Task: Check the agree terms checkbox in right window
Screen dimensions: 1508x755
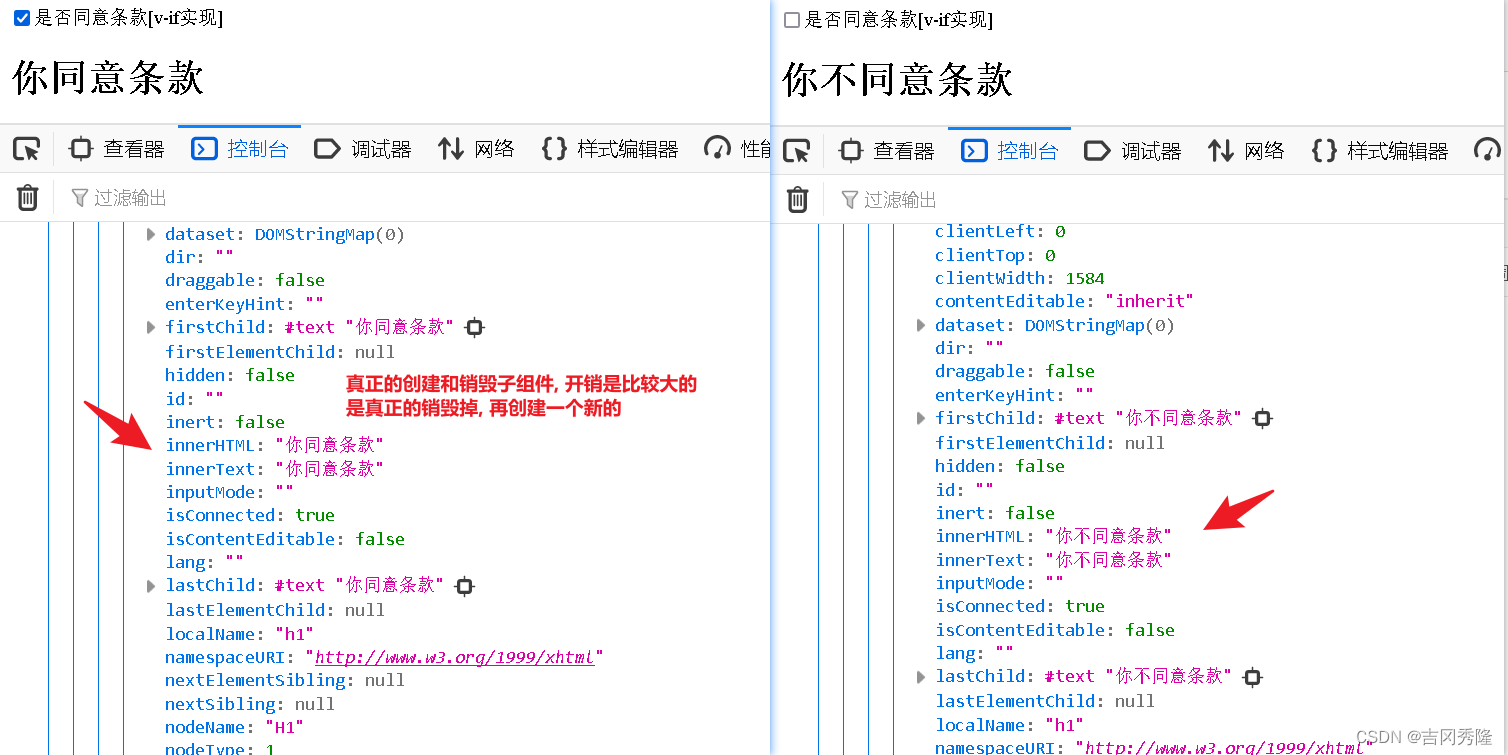Action: point(792,20)
